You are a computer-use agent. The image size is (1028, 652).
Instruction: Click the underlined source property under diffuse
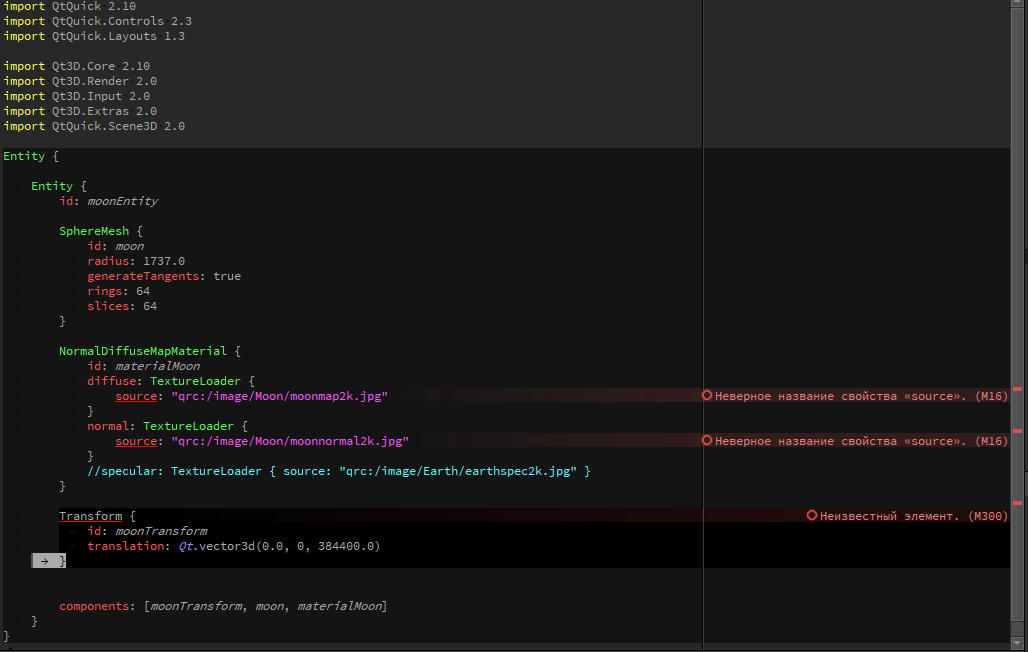point(136,396)
